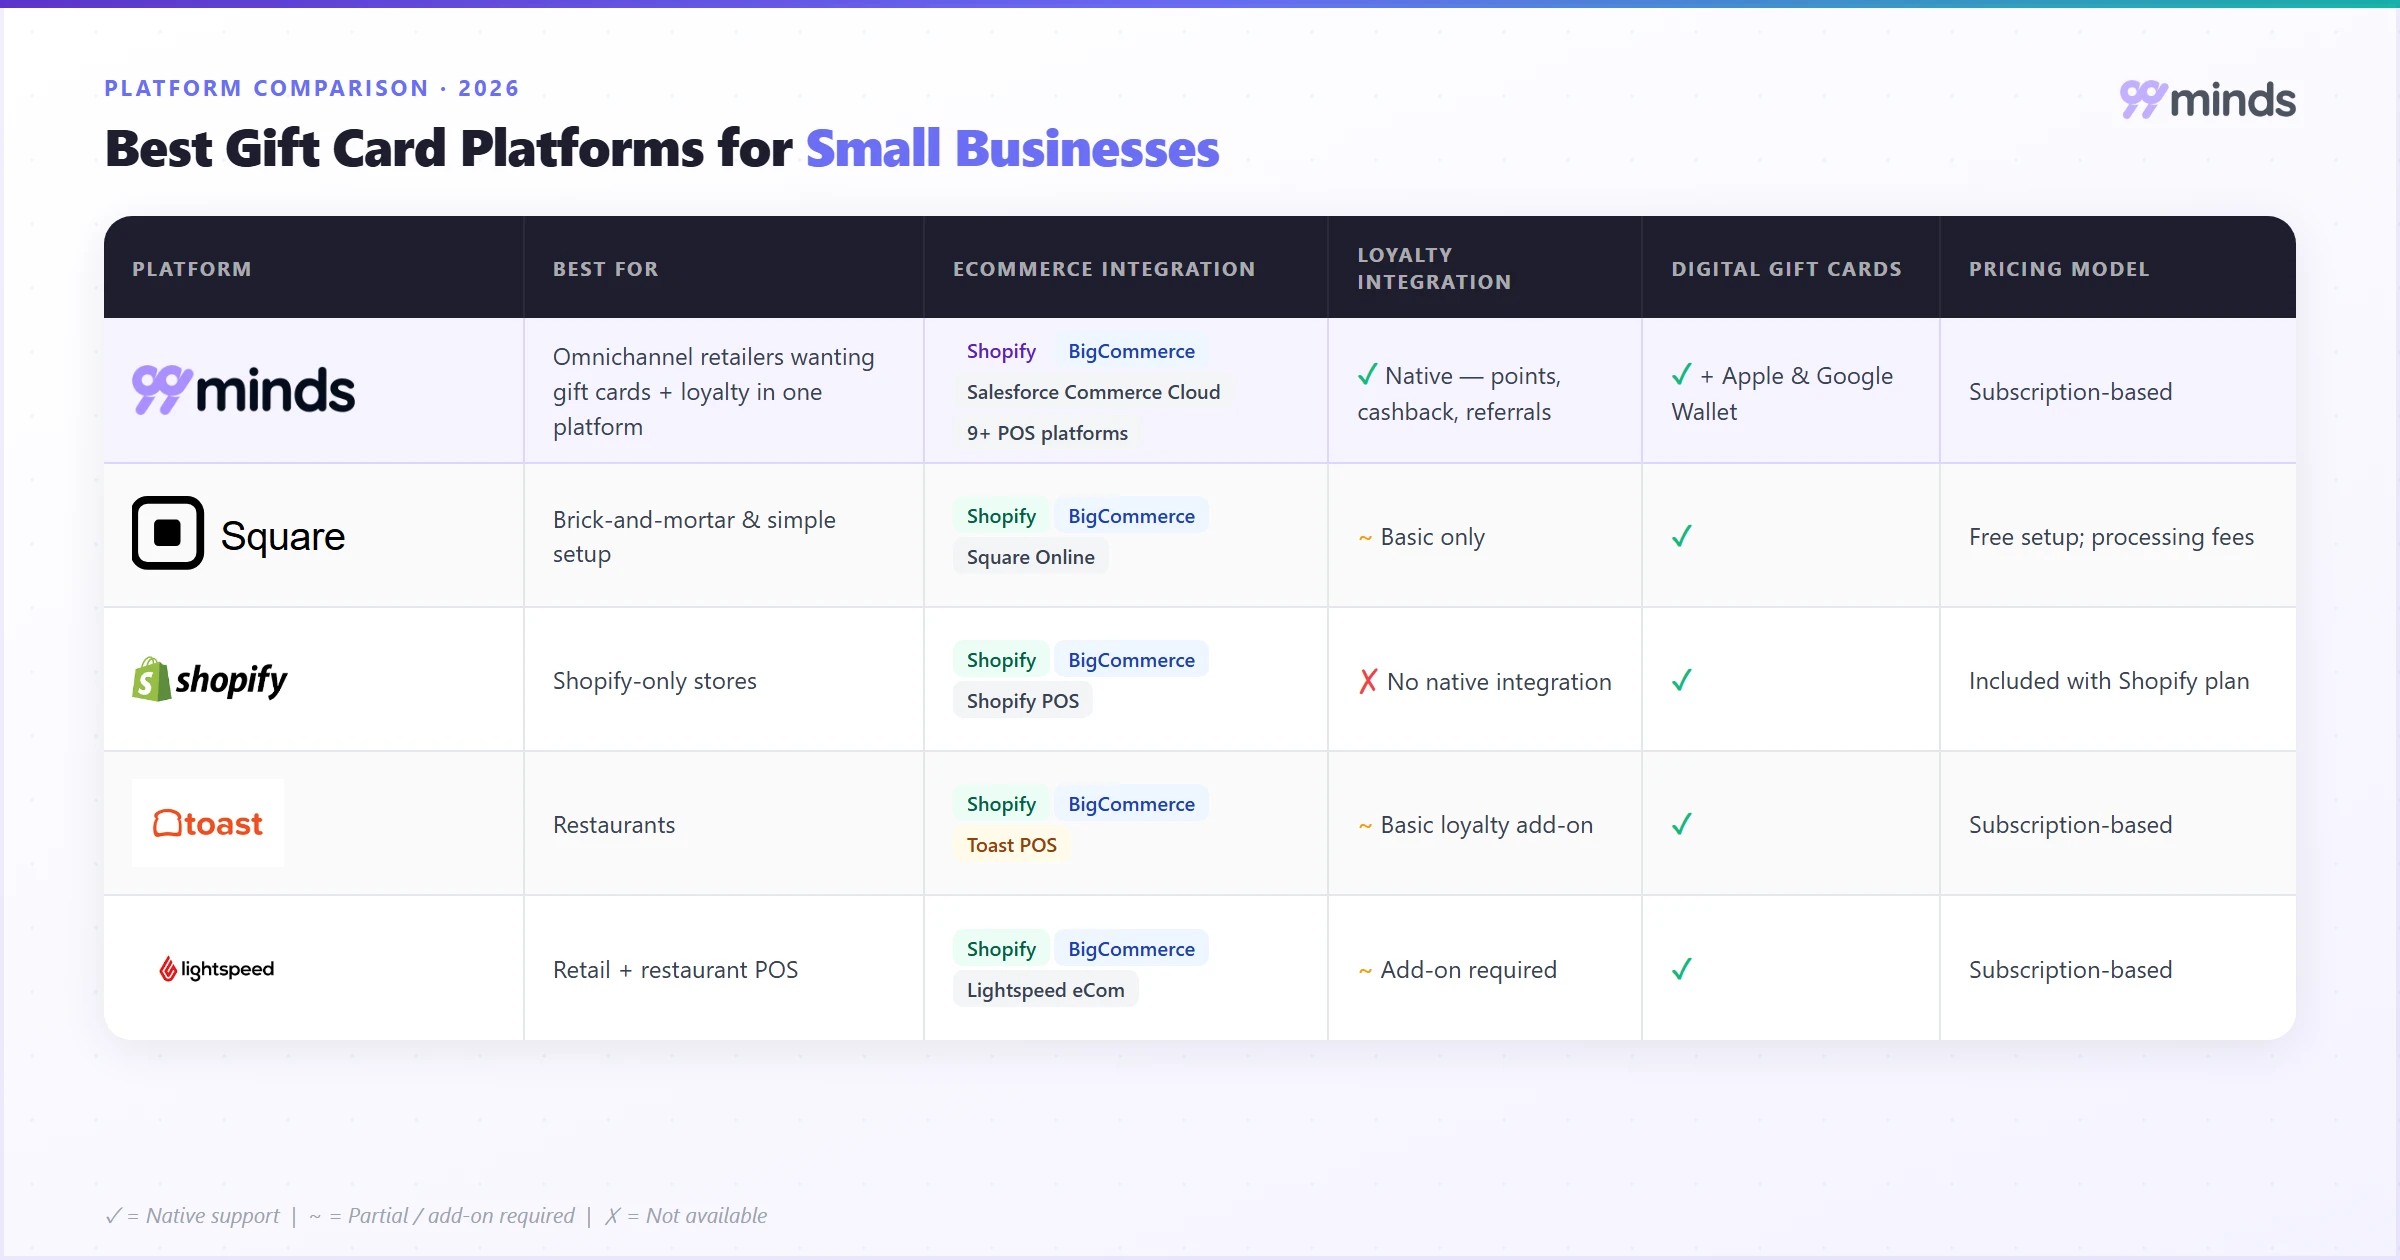Click the green checkmark in Toast's digital gift cards cell
2400x1260 pixels.
(1682, 824)
